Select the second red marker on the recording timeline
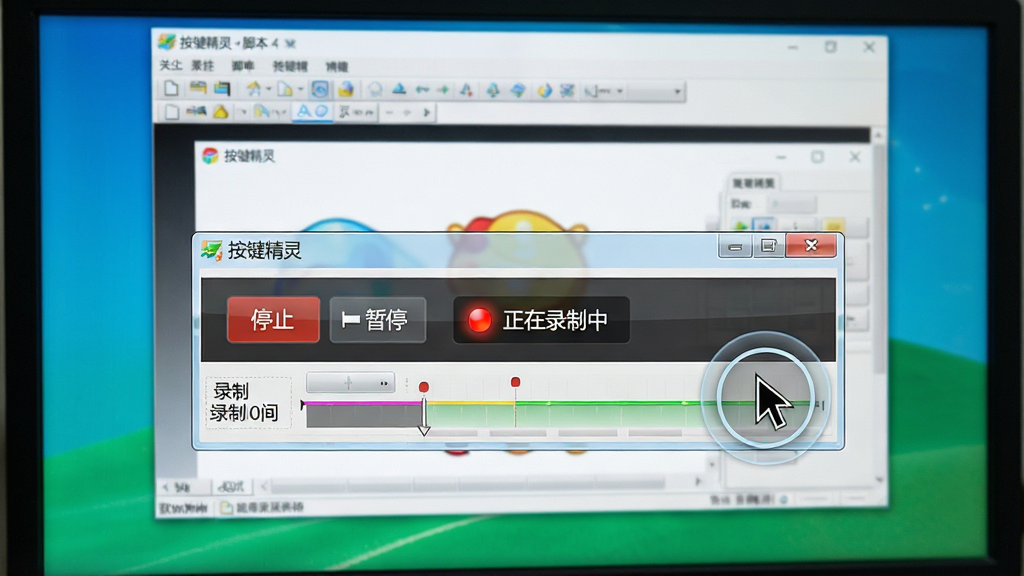This screenshot has width=1024, height=576. click(x=515, y=382)
